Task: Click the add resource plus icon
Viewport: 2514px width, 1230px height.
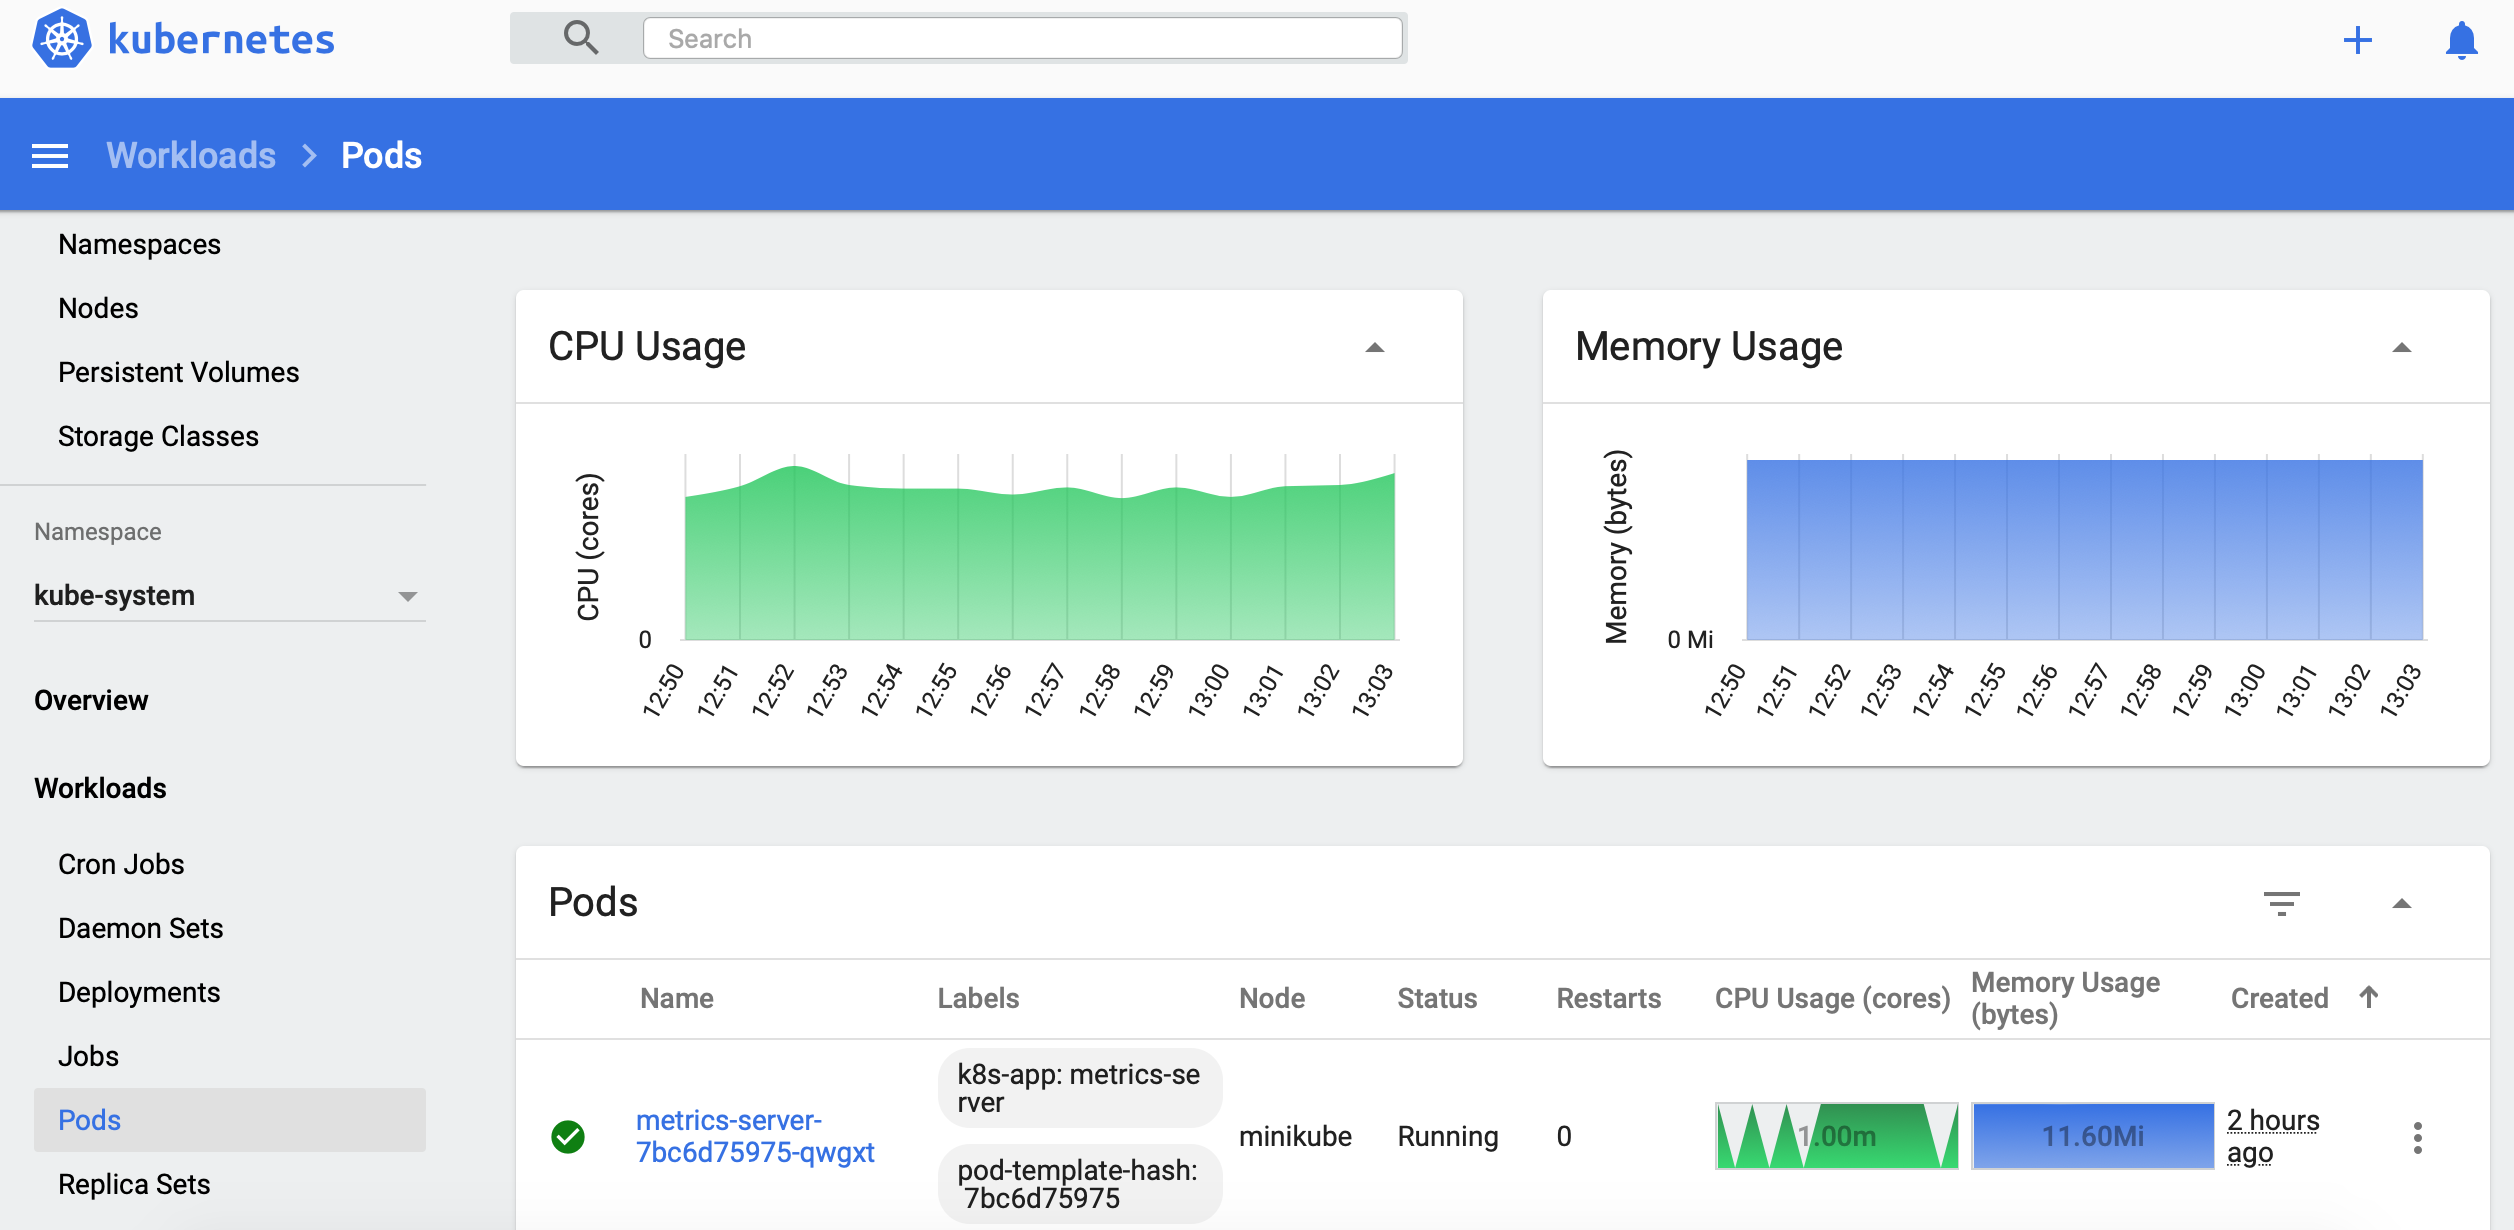Action: tap(2358, 37)
